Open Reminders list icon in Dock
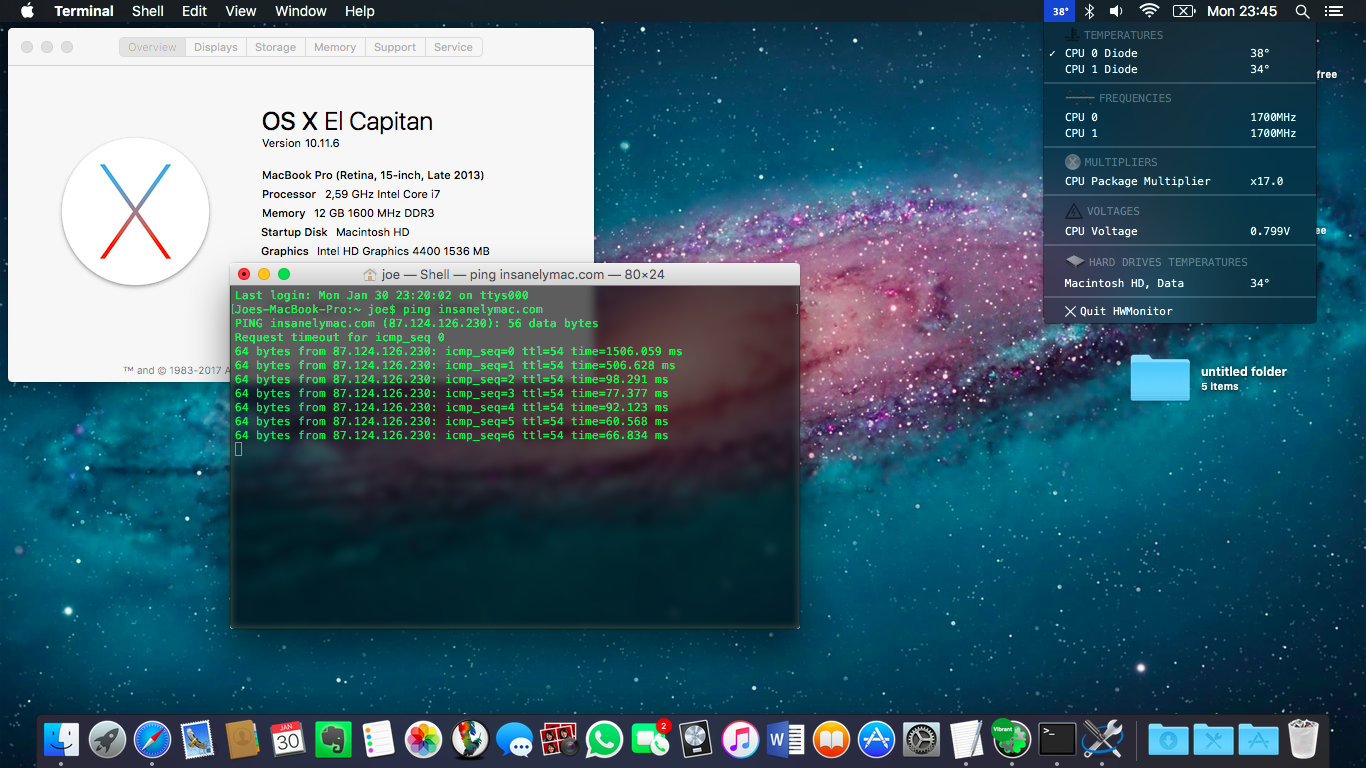 [378, 740]
